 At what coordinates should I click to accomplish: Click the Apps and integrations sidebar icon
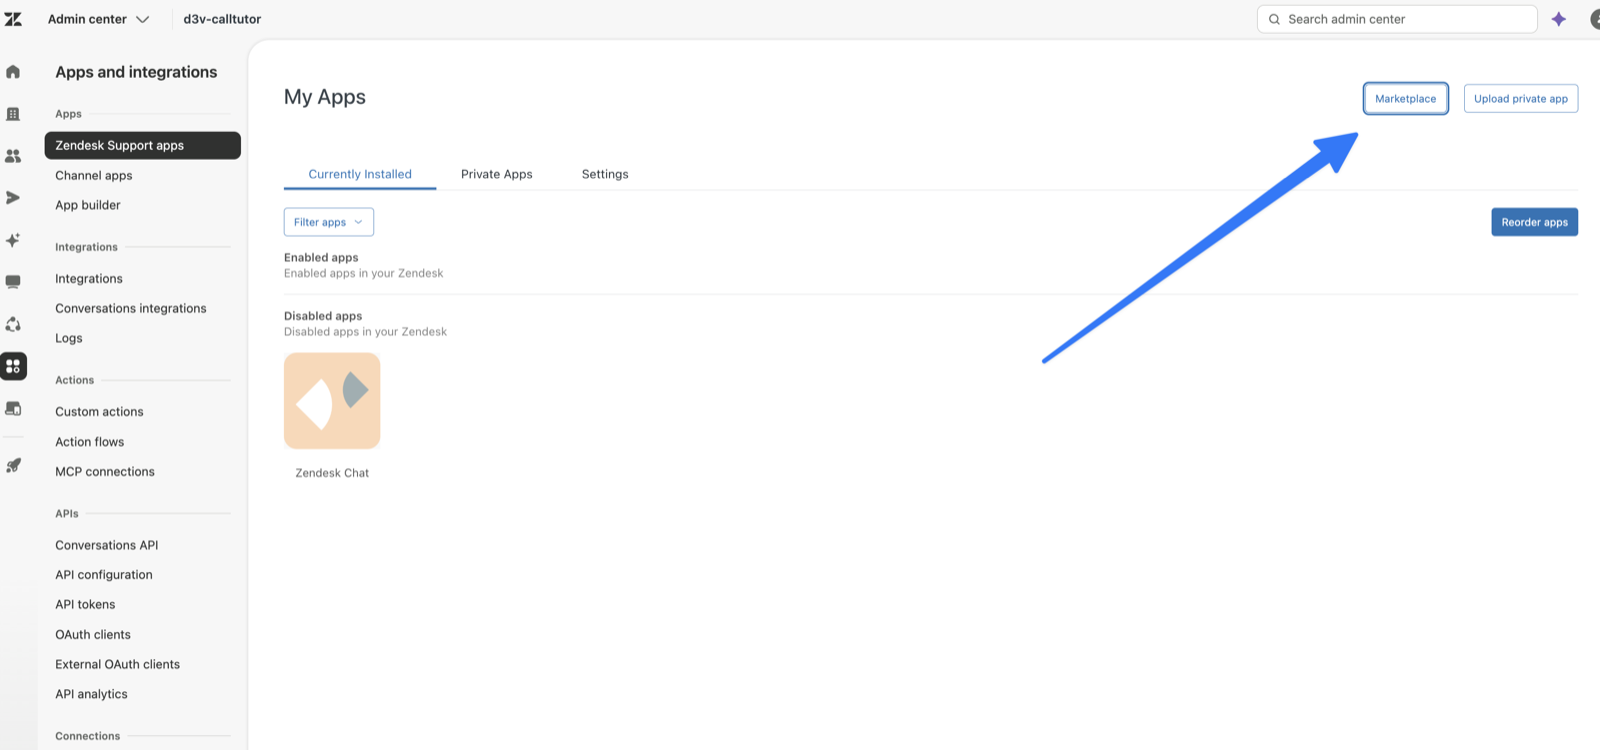point(13,366)
